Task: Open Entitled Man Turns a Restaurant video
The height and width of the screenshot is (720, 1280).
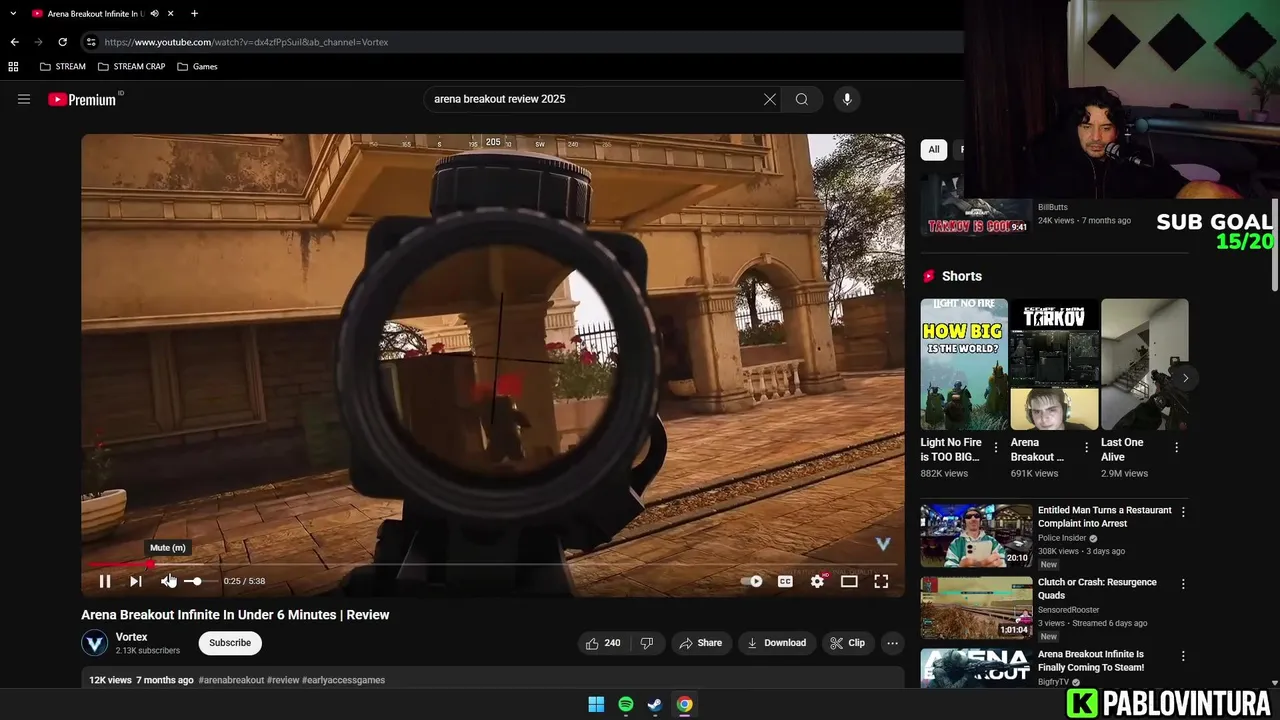Action: tap(976, 535)
